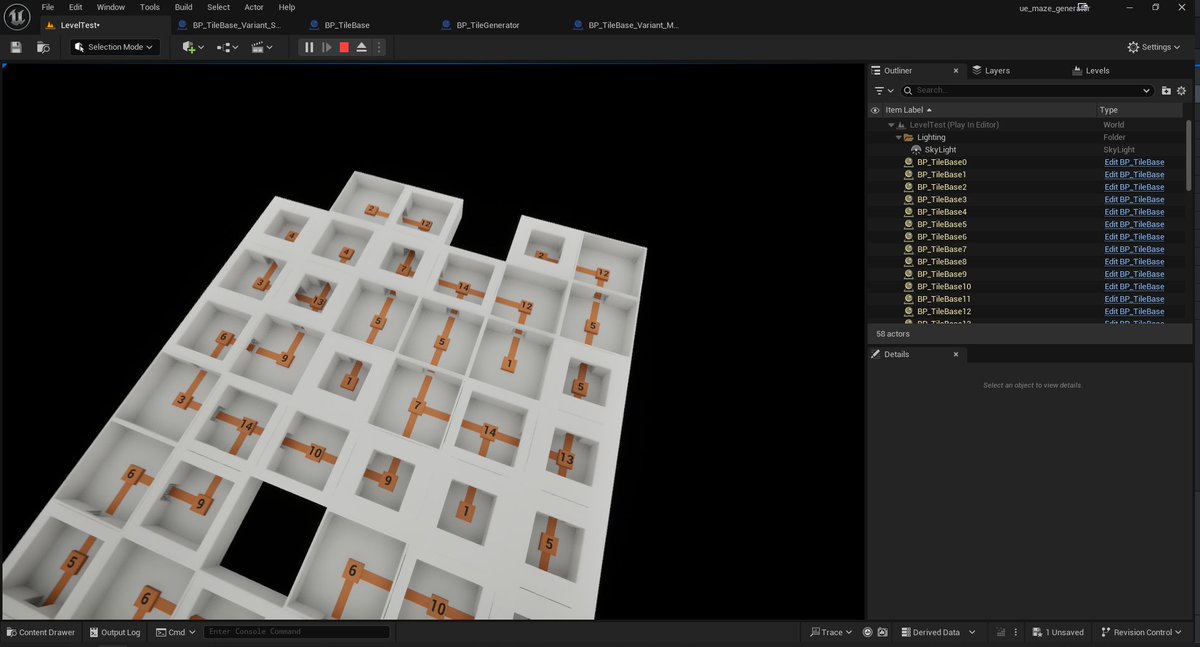The width and height of the screenshot is (1200, 647).
Task: Click Edit BP_TileBase link for BP_TileBase12
Action: (x=1134, y=311)
